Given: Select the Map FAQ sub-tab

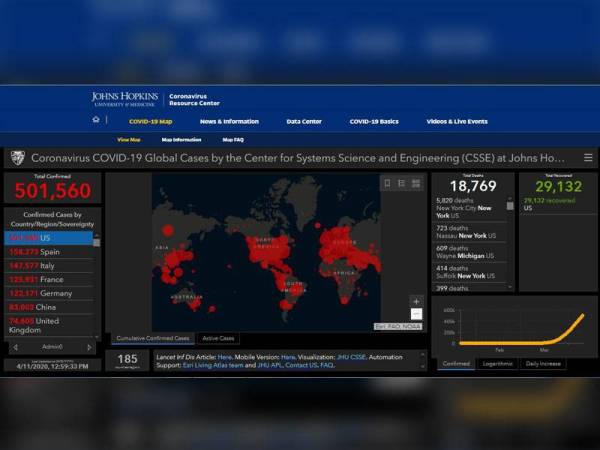Looking at the screenshot, I should [x=233, y=140].
